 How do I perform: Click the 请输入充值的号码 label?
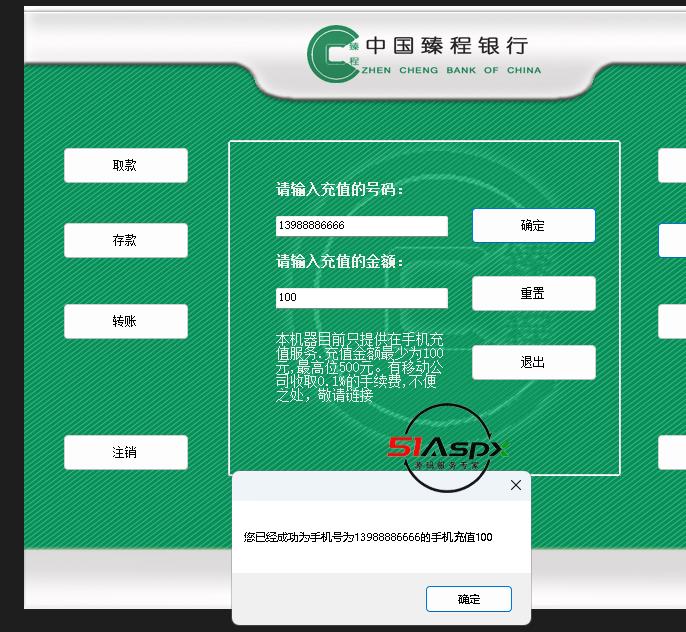[340, 189]
